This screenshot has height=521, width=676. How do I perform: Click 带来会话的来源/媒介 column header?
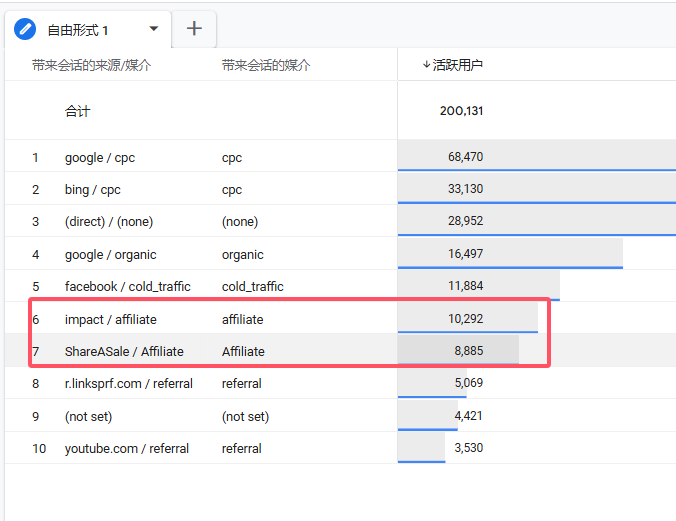(x=91, y=65)
